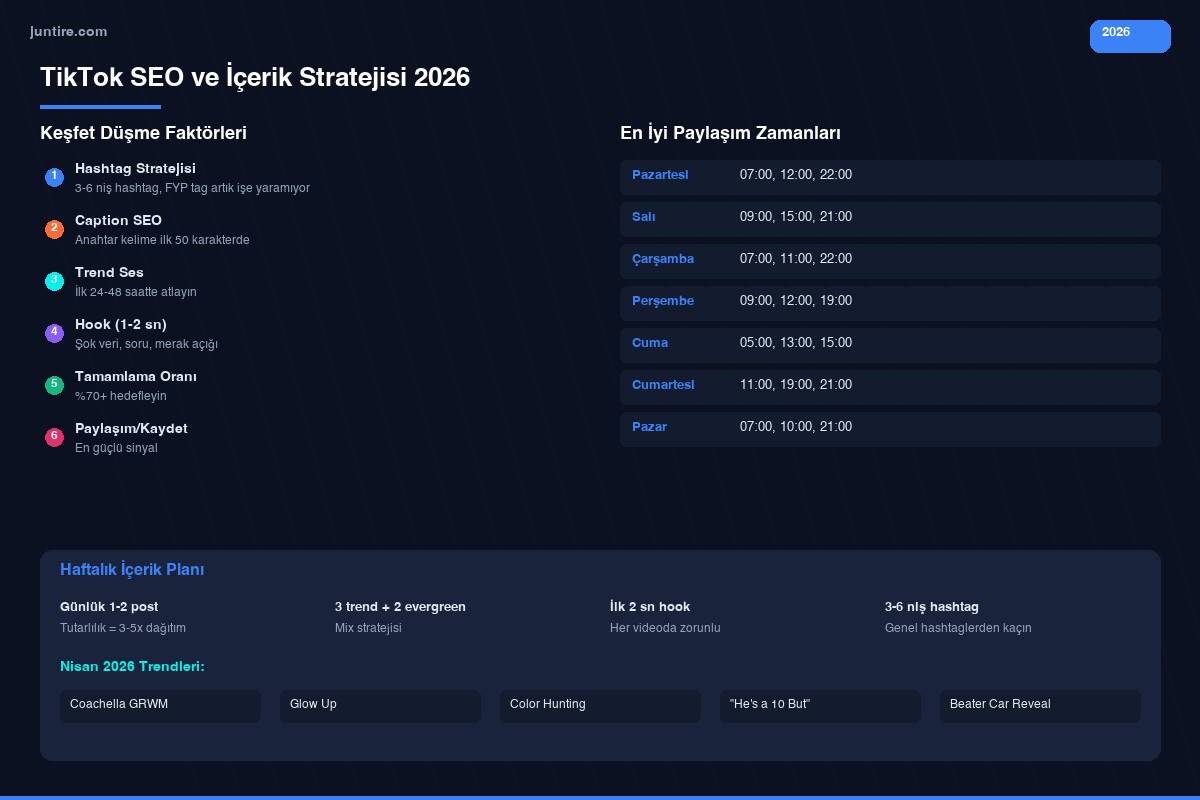Click the times 07:00, 10:00, 21:00
1200x800 pixels.
[796, 428]
